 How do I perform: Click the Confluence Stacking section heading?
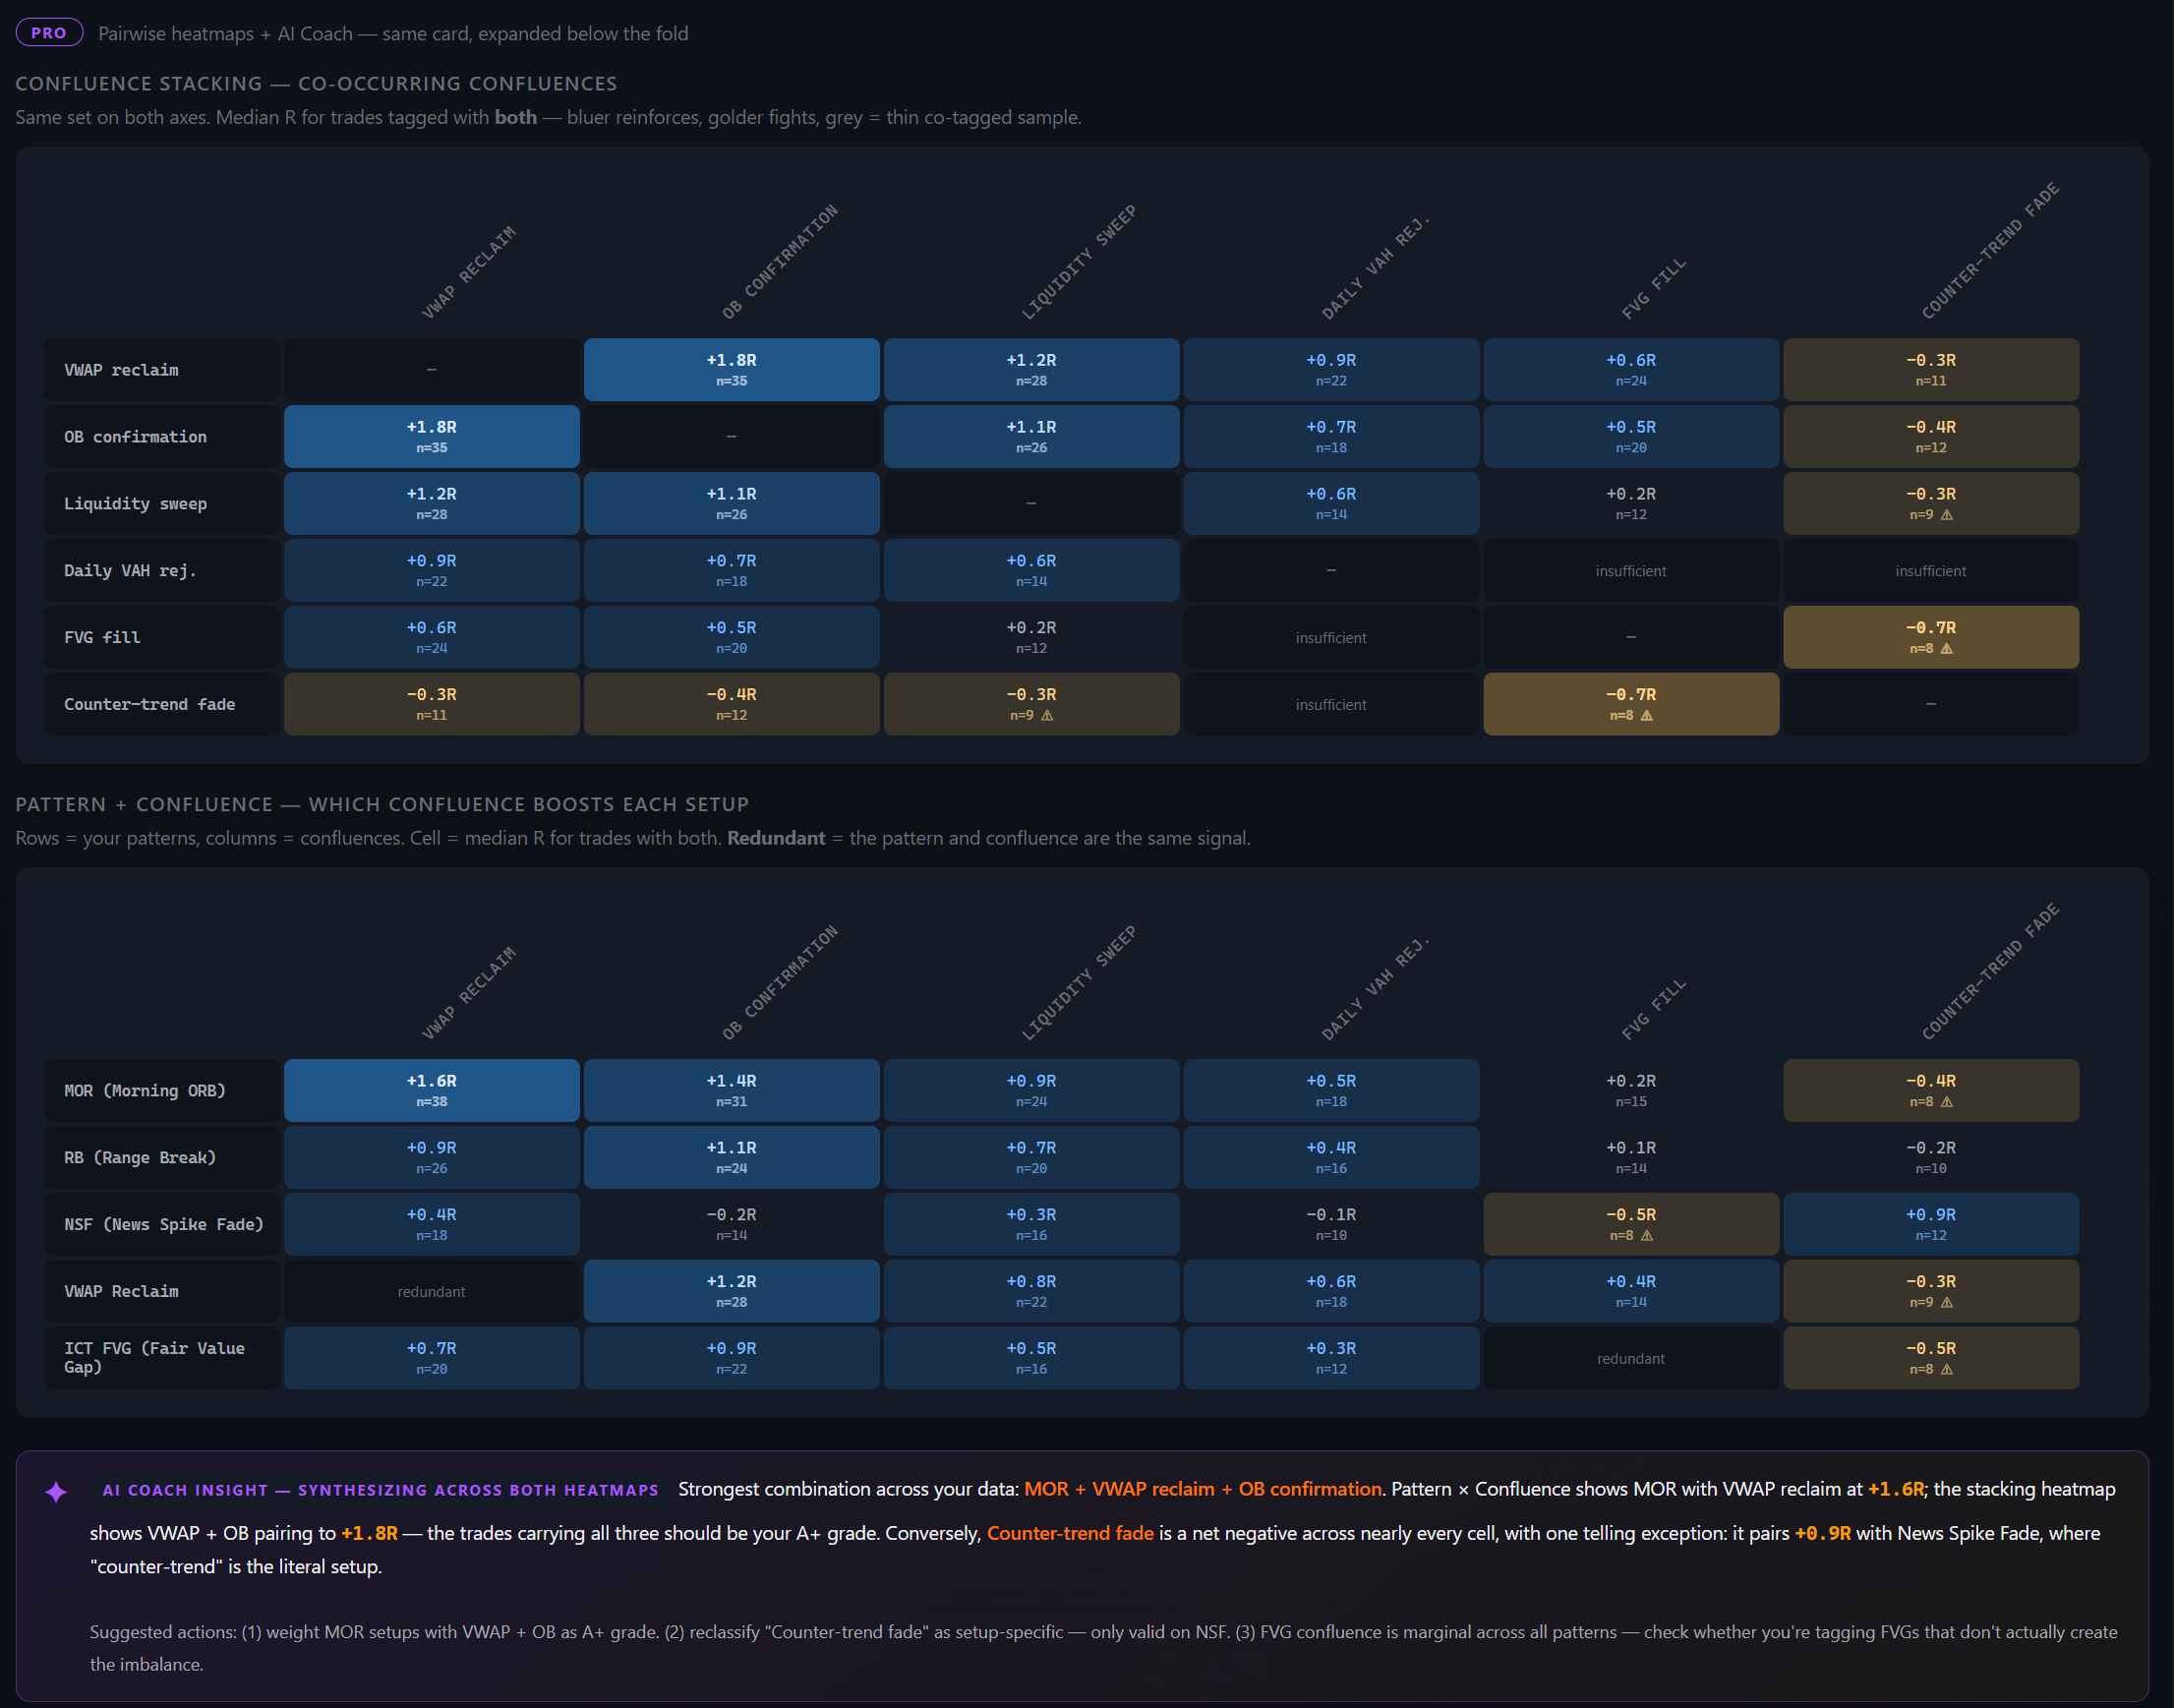coord(316,84)
